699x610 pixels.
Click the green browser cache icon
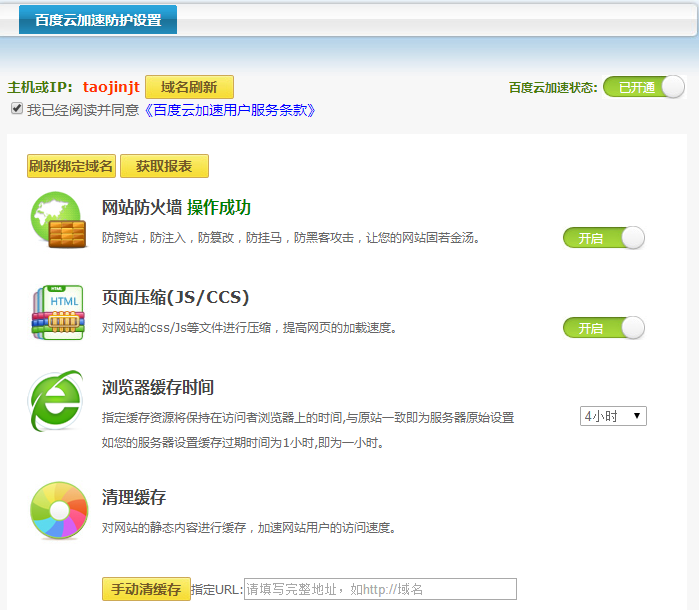(x=56, y=401)
